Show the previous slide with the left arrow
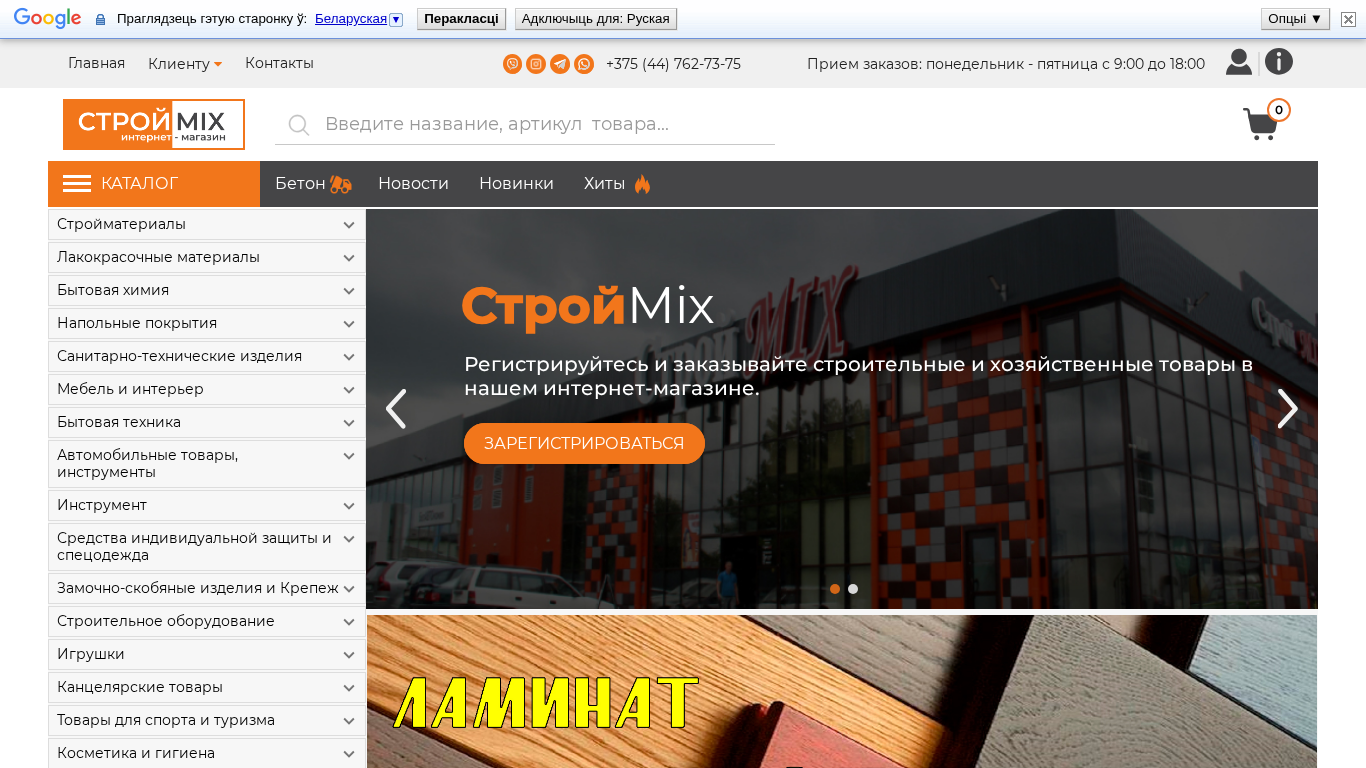This screenshot has width=1366, height=768. [396, 408]
